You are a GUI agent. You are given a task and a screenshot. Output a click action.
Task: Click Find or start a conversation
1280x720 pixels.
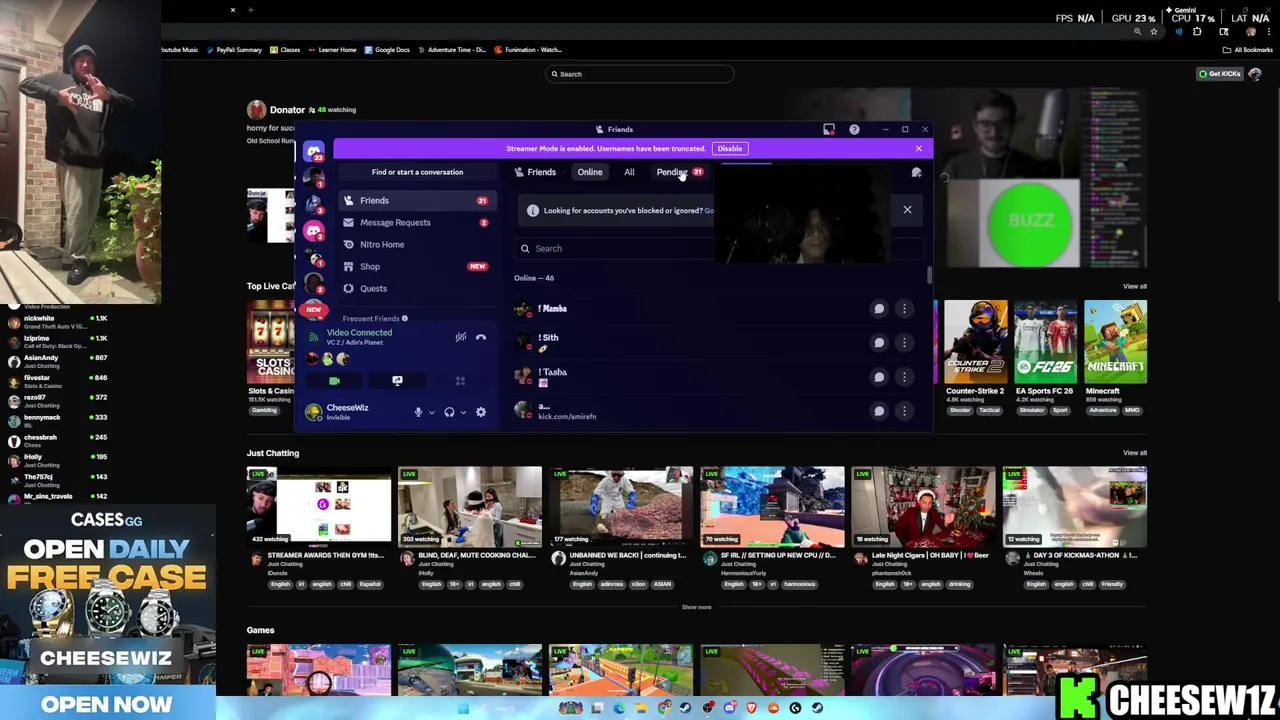417,172
